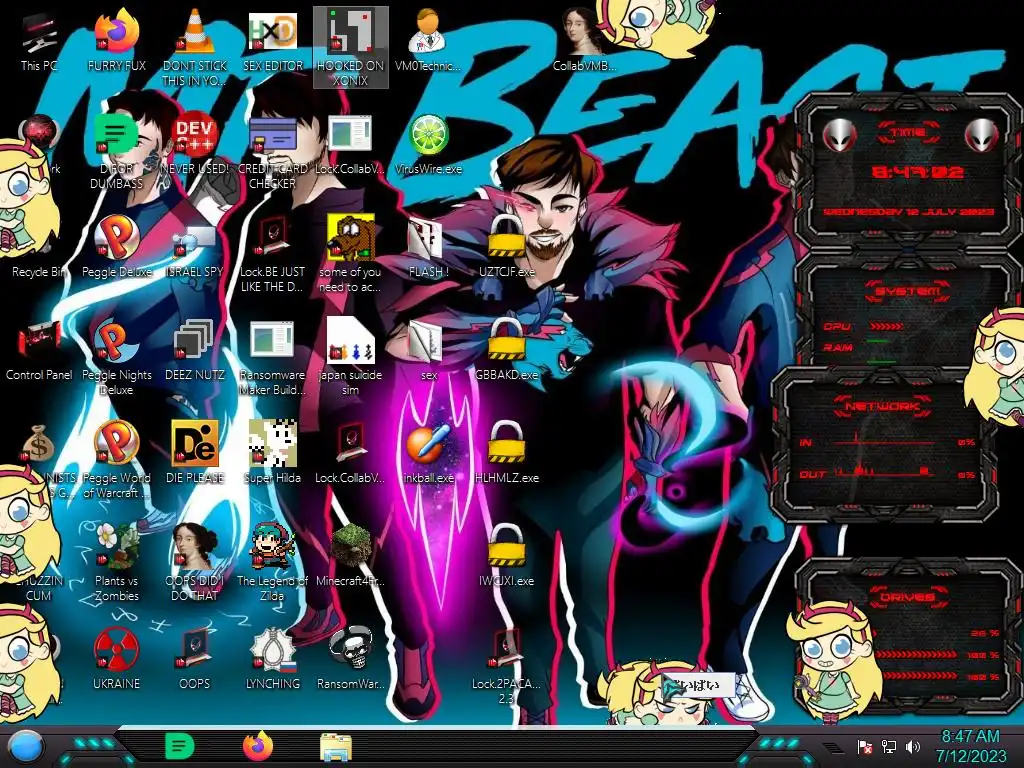This screenshot has width=1024, height=768.
Task: Open the dog 'some of you need' icon
Action: pos(351,254)
